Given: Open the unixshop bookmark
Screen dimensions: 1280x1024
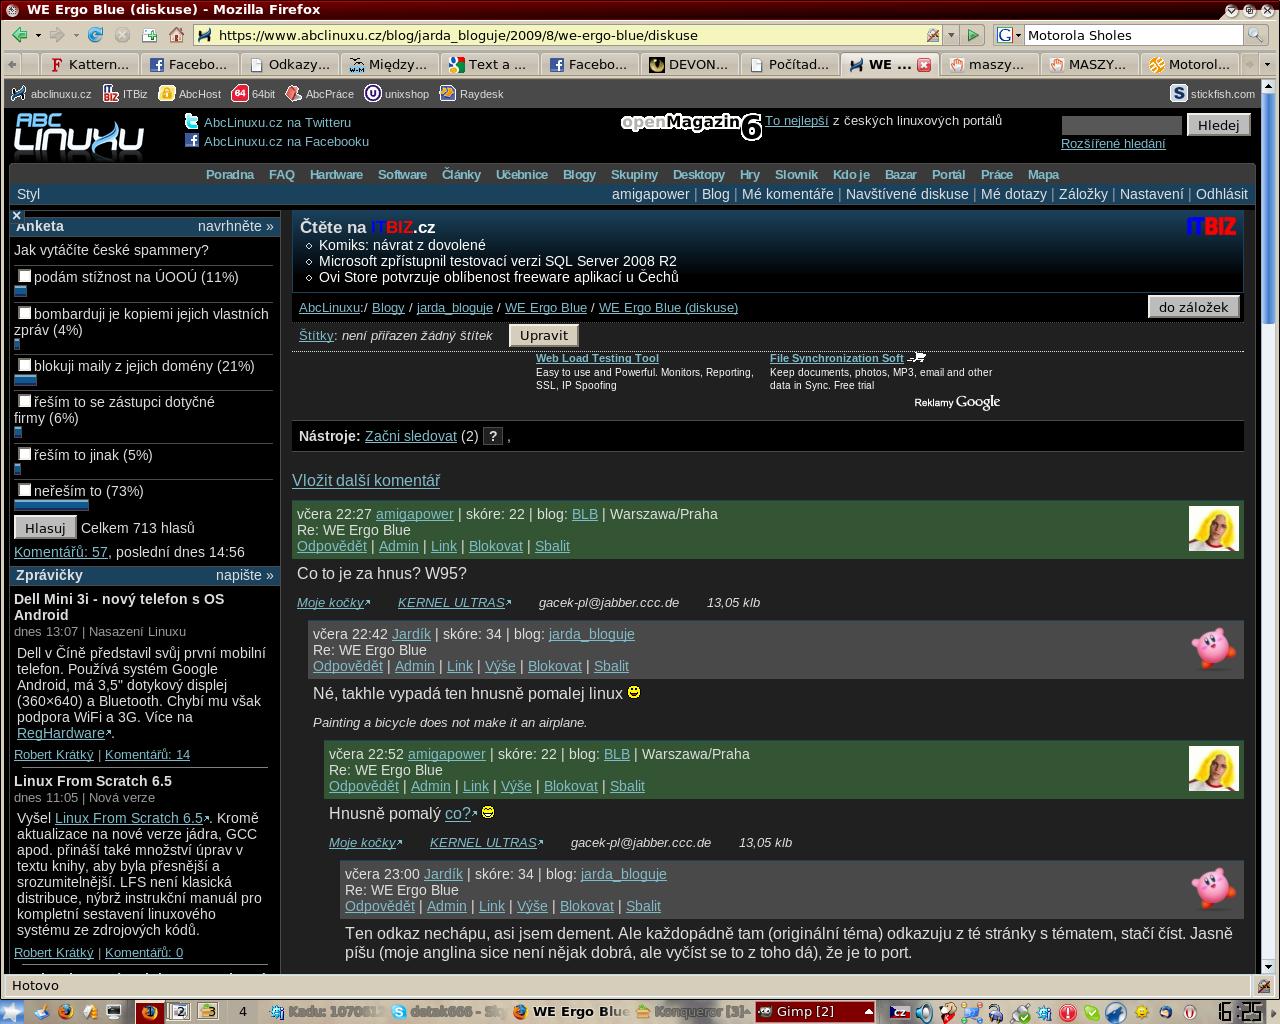Looking at the screenshot, I should click(397, 94).
